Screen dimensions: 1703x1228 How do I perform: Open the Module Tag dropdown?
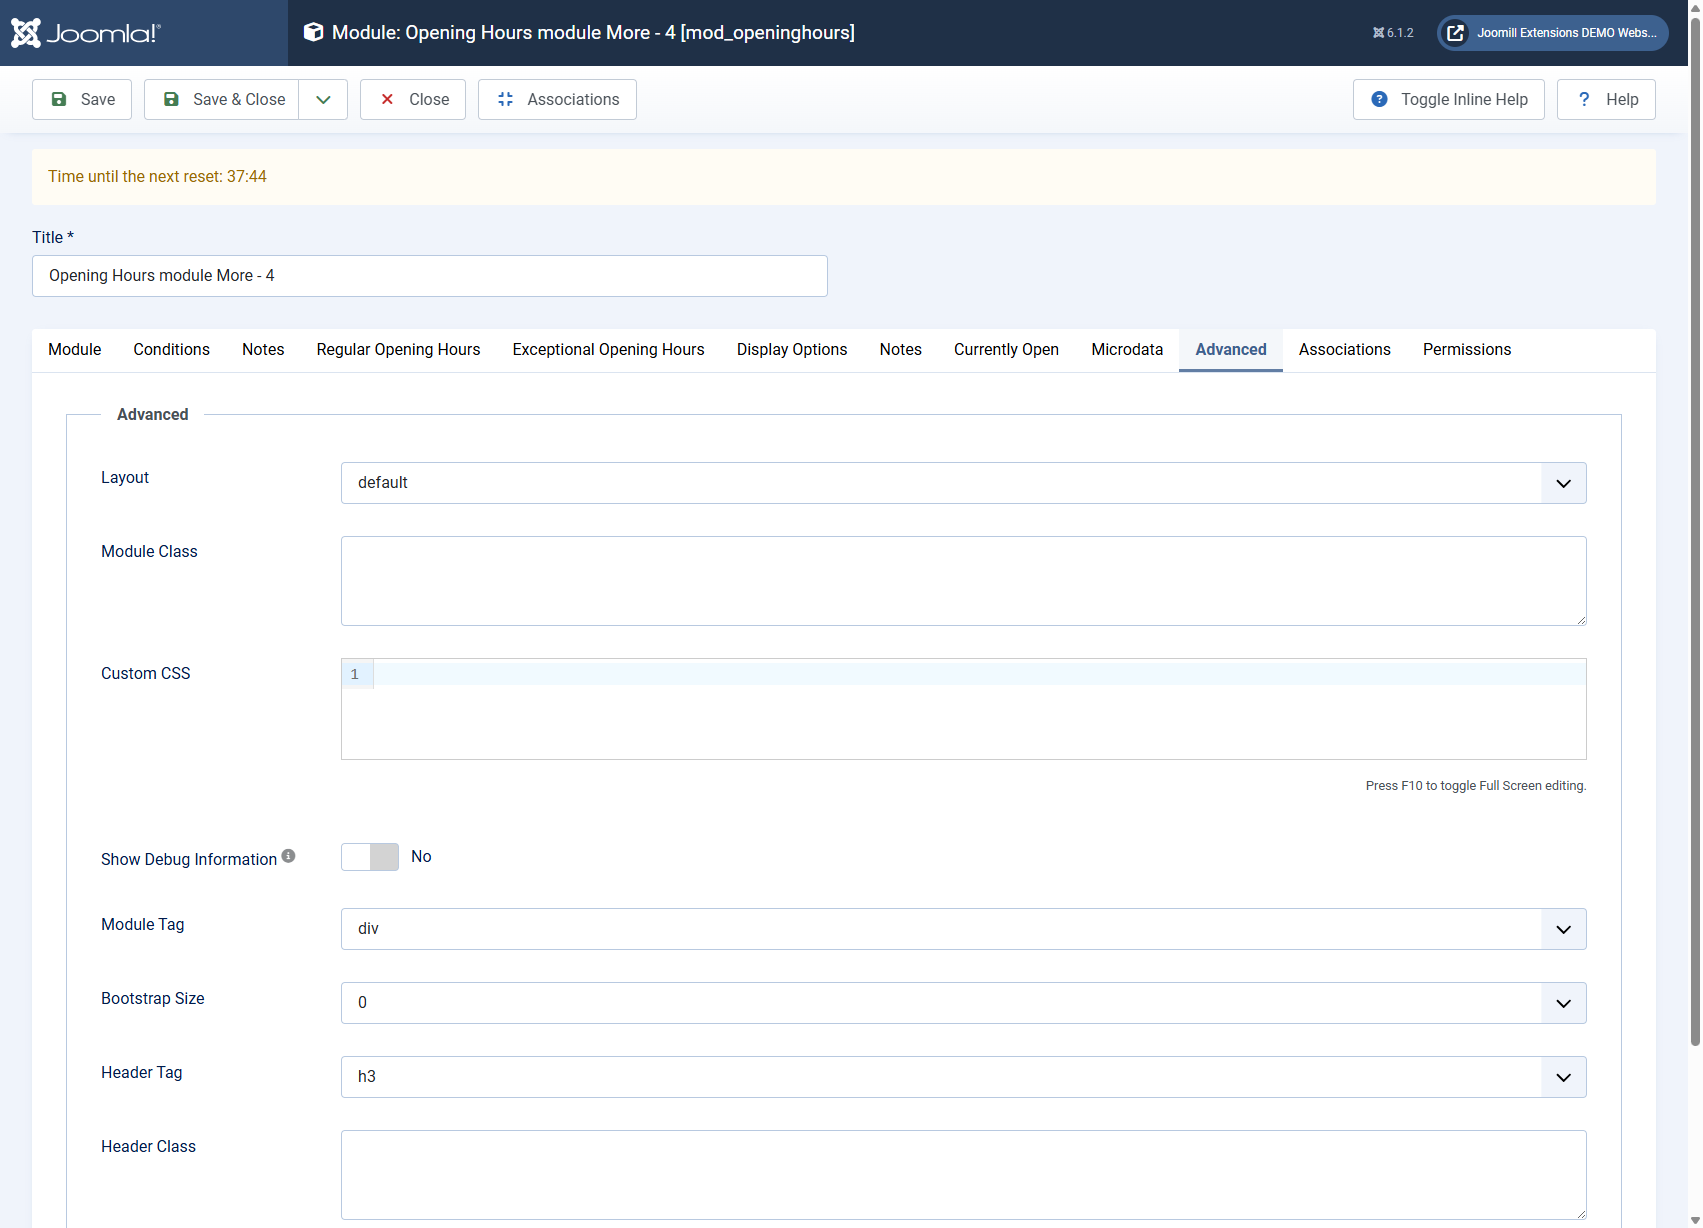[964, 929]
